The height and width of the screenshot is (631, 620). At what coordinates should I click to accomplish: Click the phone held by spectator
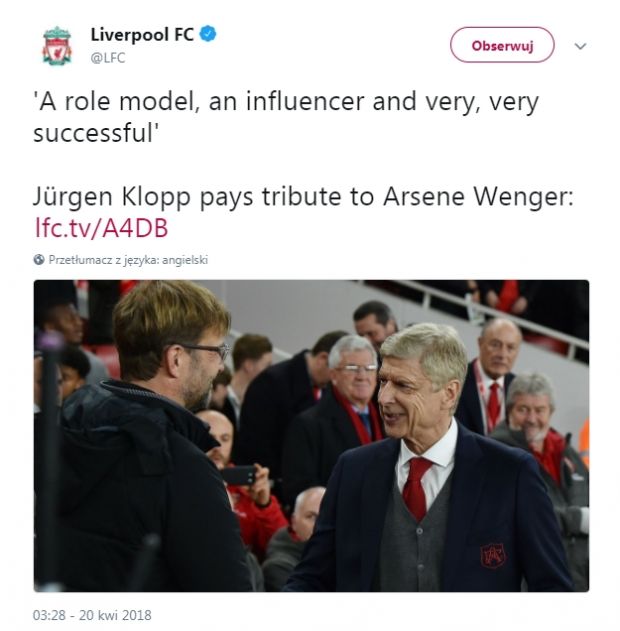click(238, 475)
